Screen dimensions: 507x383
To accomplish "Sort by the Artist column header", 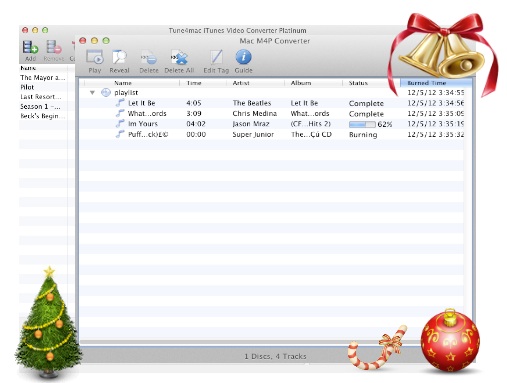I will coord(241,83).
